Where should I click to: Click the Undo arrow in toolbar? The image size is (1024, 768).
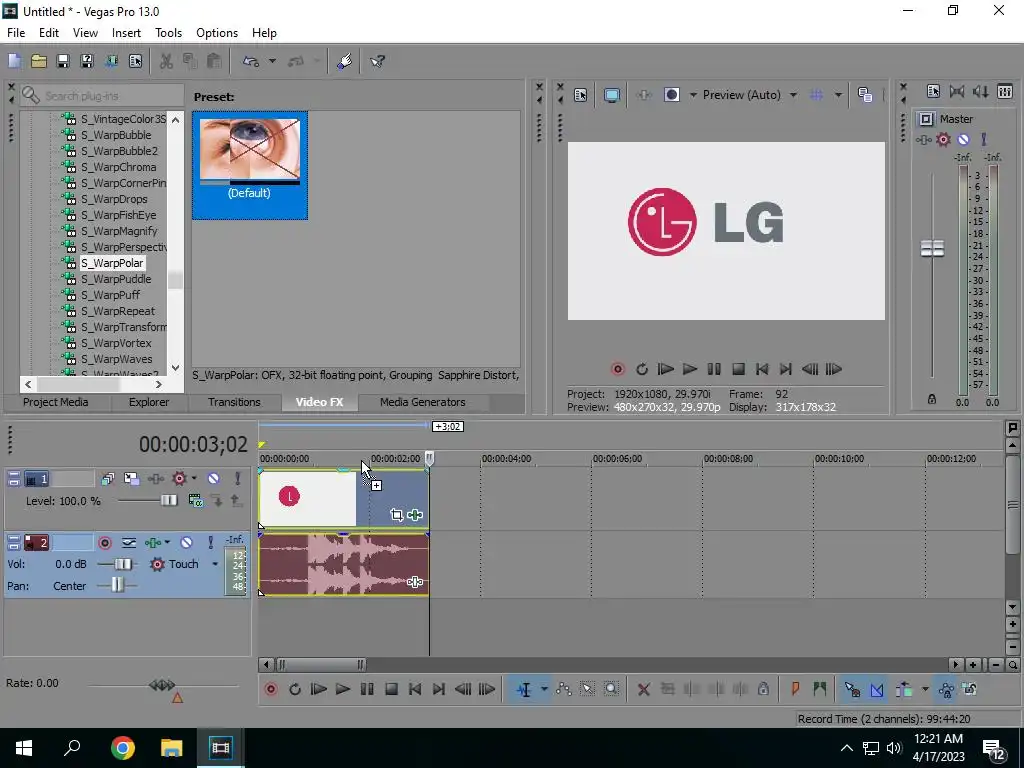pyautogui.click(x=251, y=61)
